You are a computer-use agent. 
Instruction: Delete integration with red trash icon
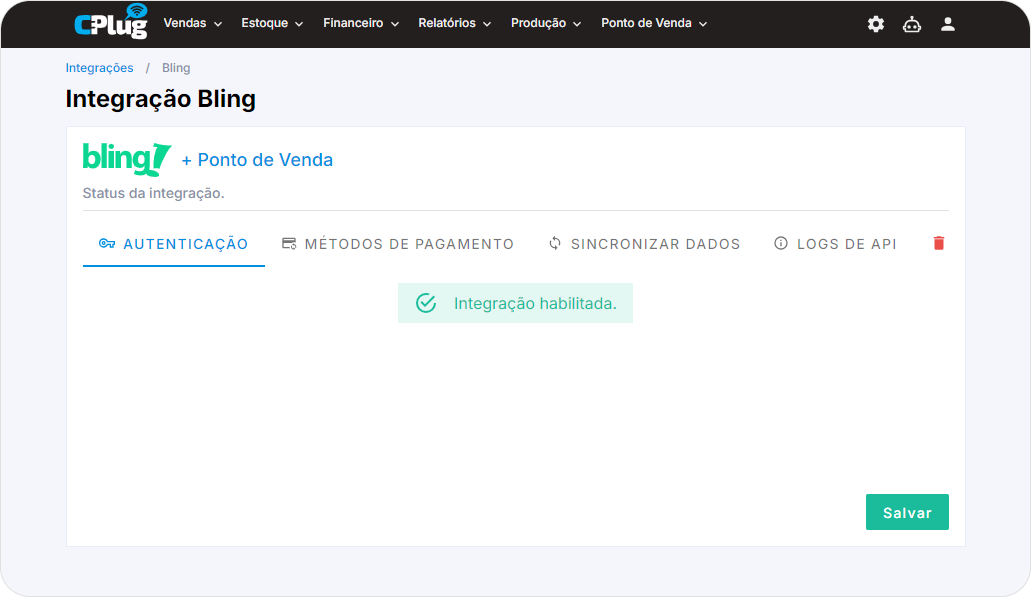(x=939, y=243)
